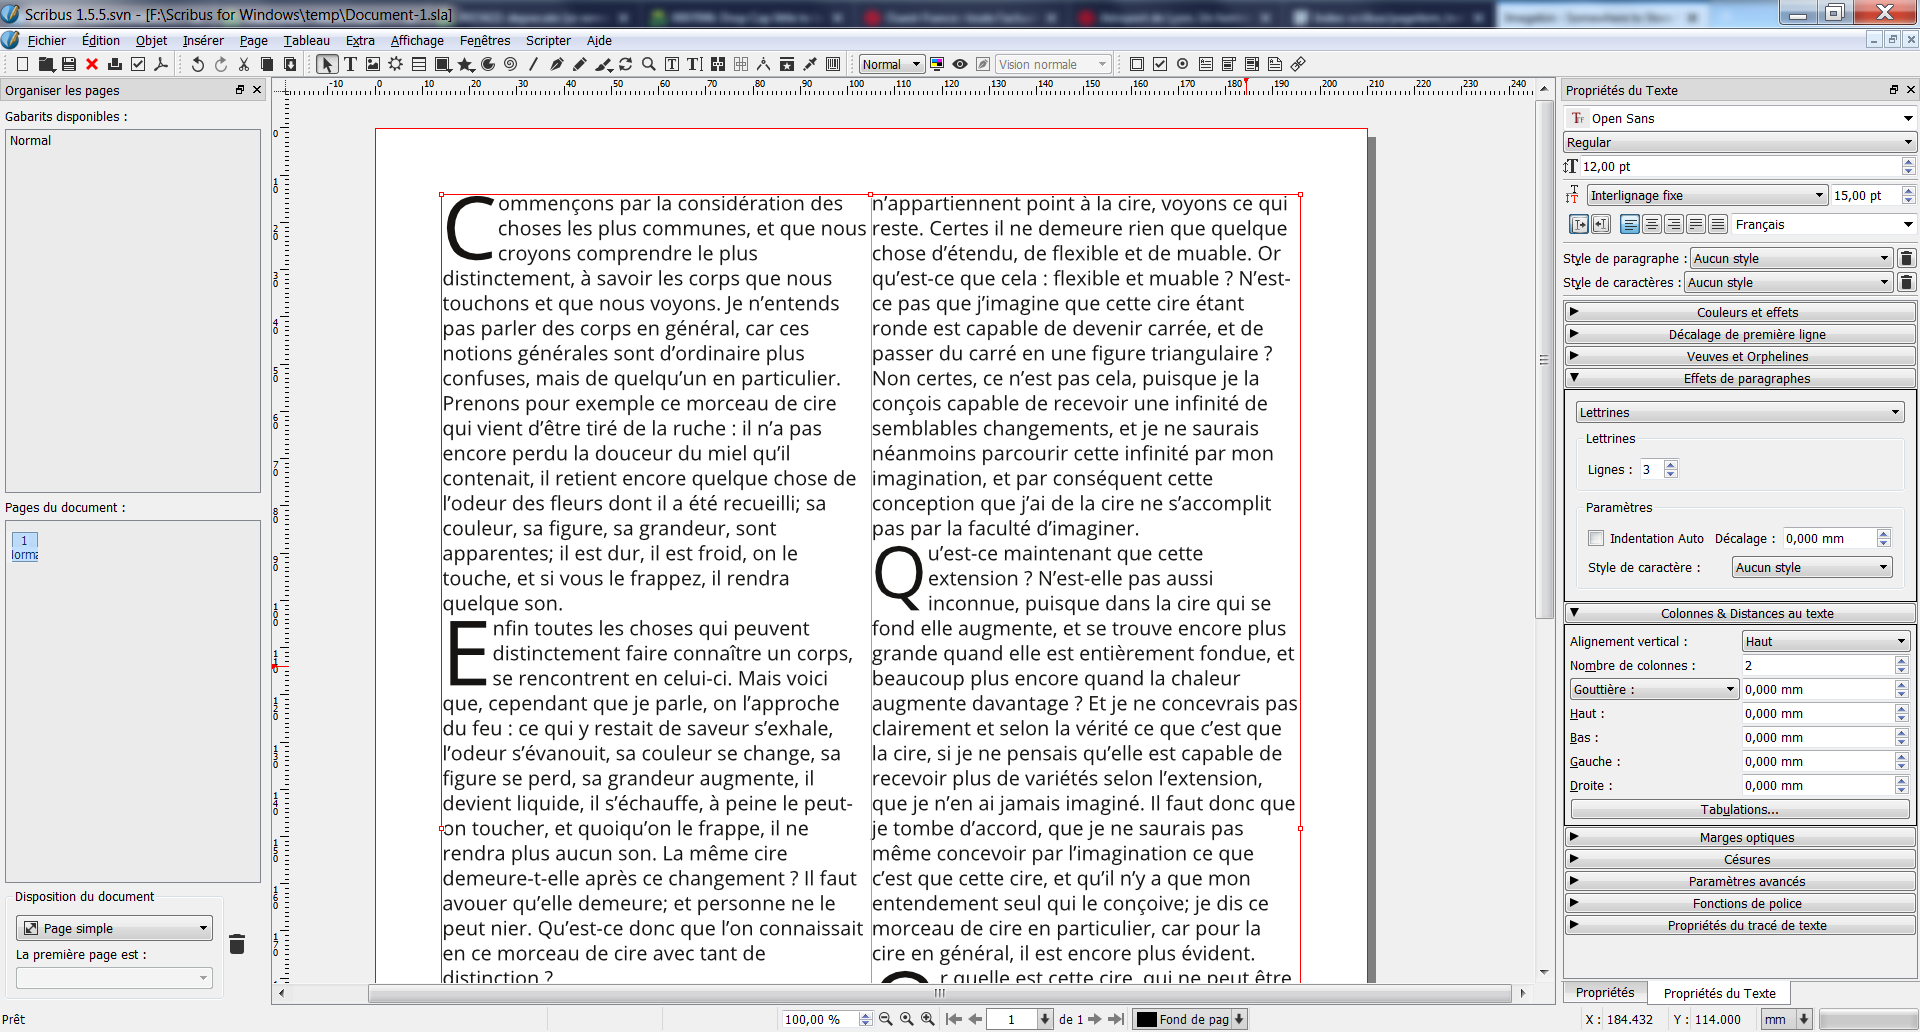Select the Spiral tool
The width and height of the screenshot is (1920, 1032).
tap(511, 64)
